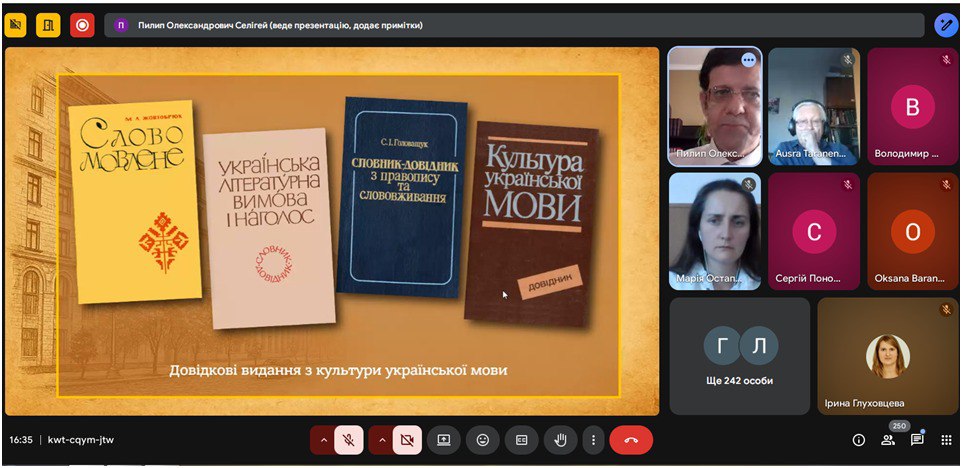Click the blue pen icon at top right
The height and width of the screenshot is (468, 962).
[x=945, y=25]
